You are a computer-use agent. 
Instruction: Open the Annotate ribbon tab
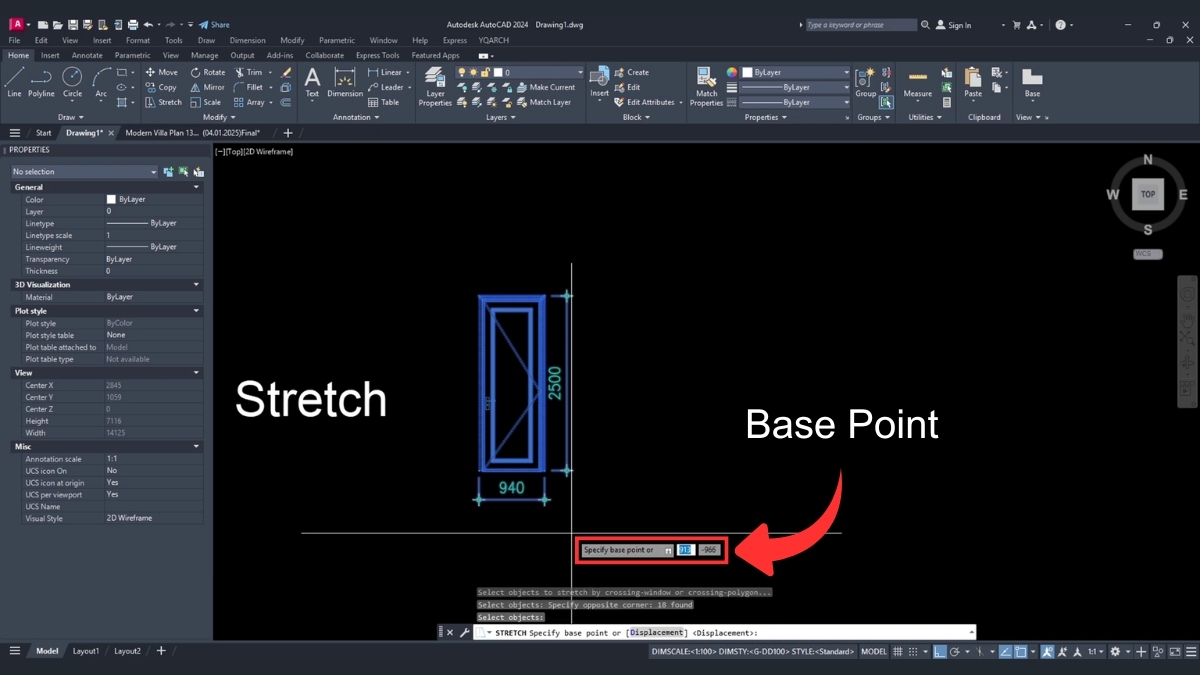(x=87, y=55)
